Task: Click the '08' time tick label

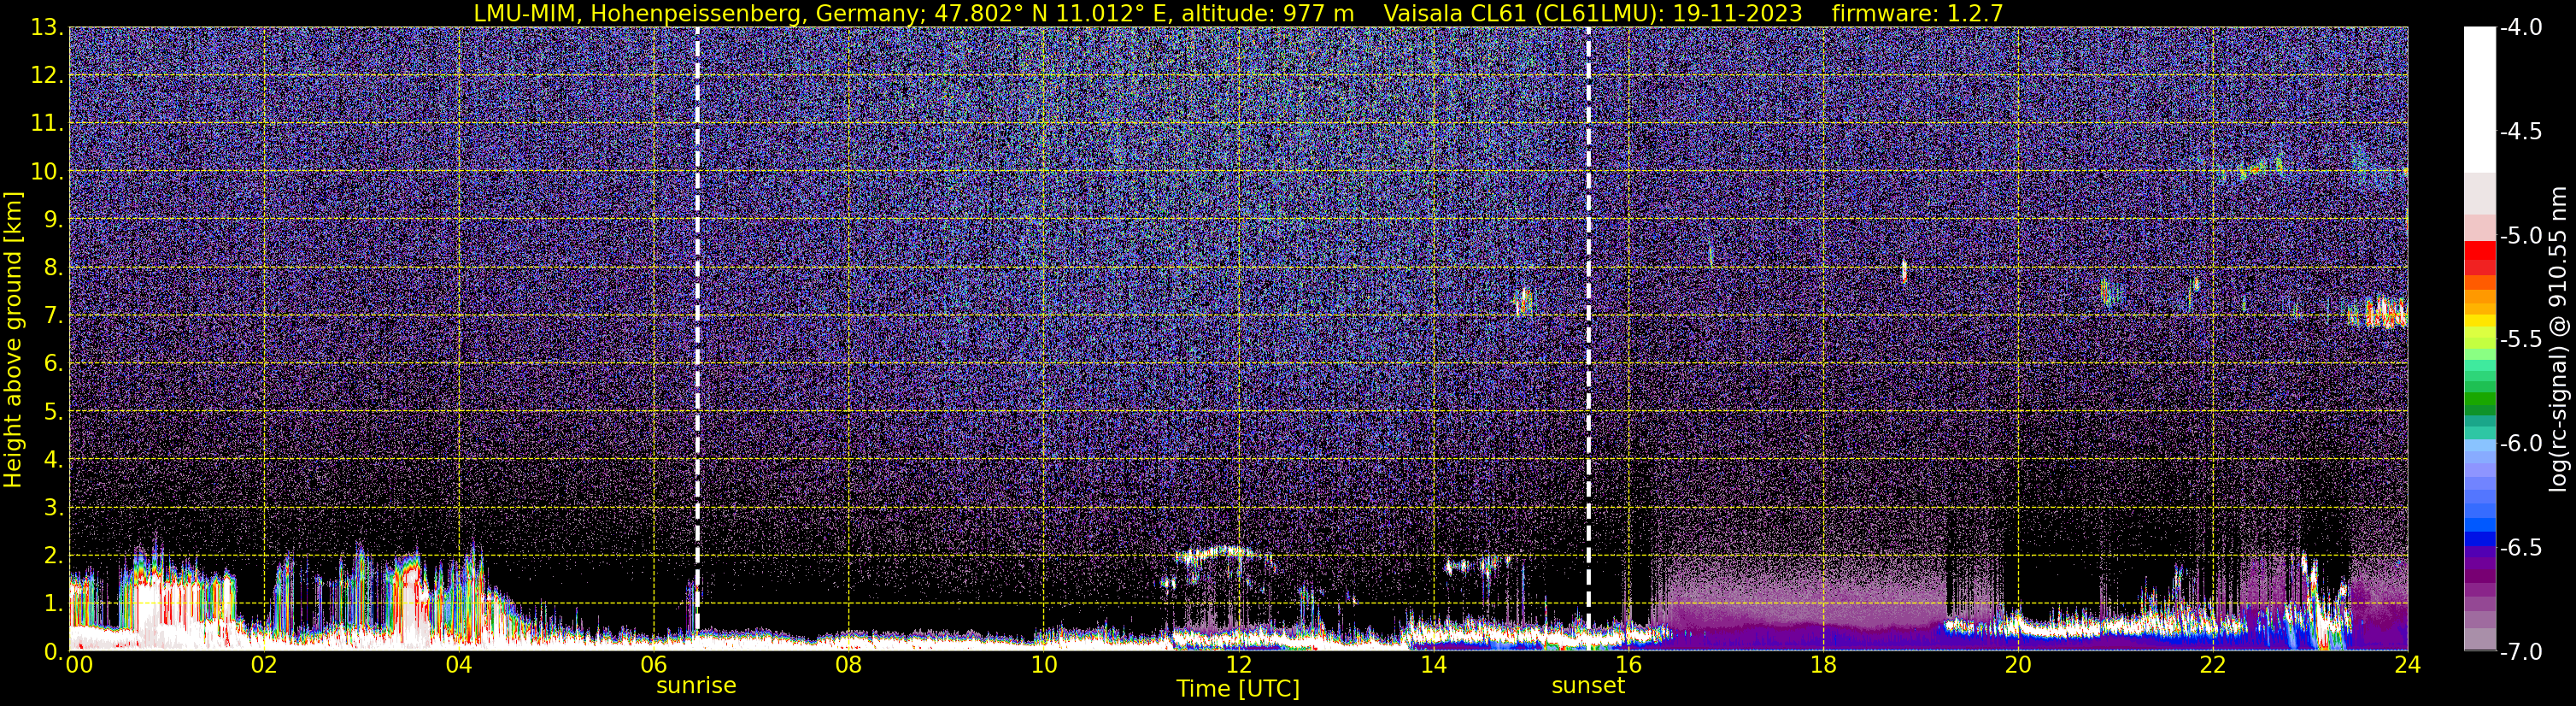Action: (849, 665)
